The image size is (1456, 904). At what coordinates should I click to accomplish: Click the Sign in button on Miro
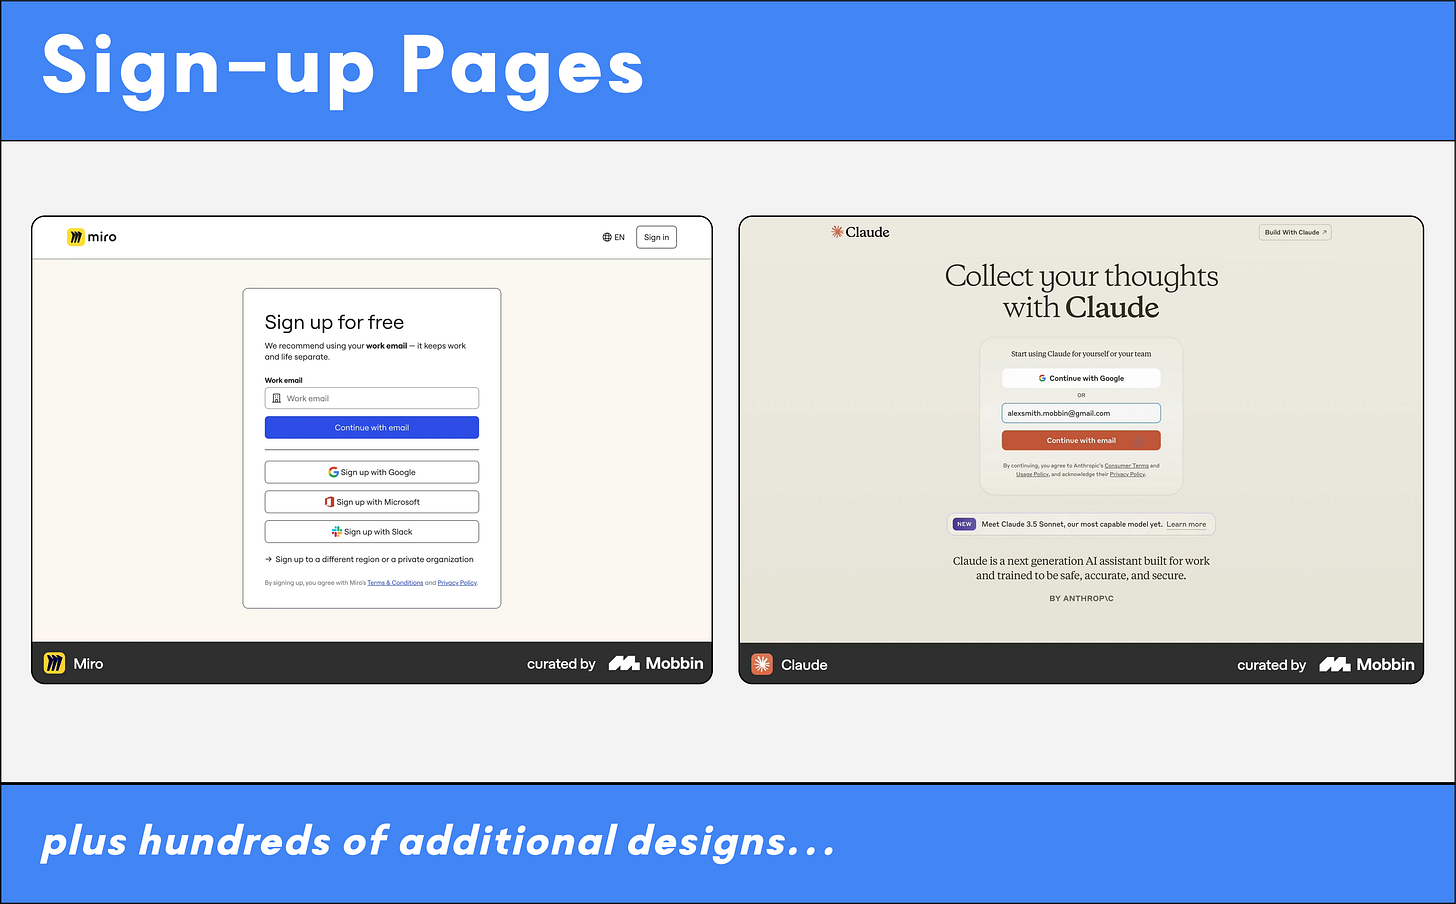point(656,237)
